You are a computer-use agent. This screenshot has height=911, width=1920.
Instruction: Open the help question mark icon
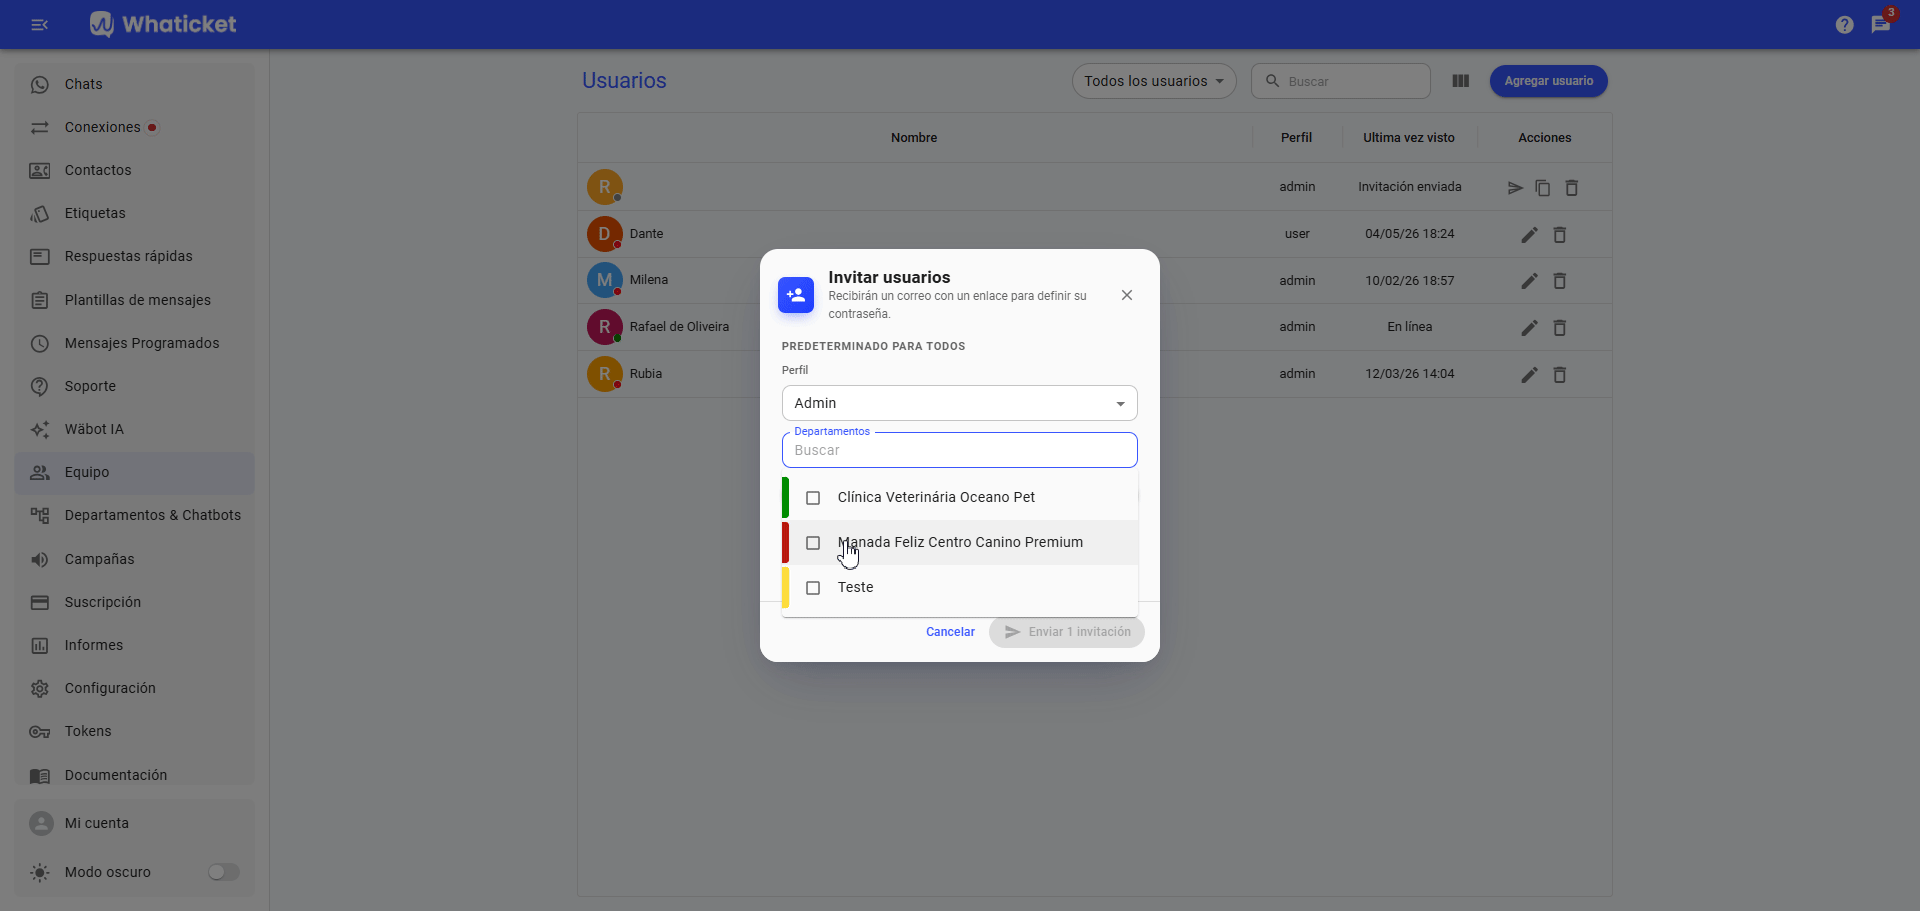(1844, 24)
